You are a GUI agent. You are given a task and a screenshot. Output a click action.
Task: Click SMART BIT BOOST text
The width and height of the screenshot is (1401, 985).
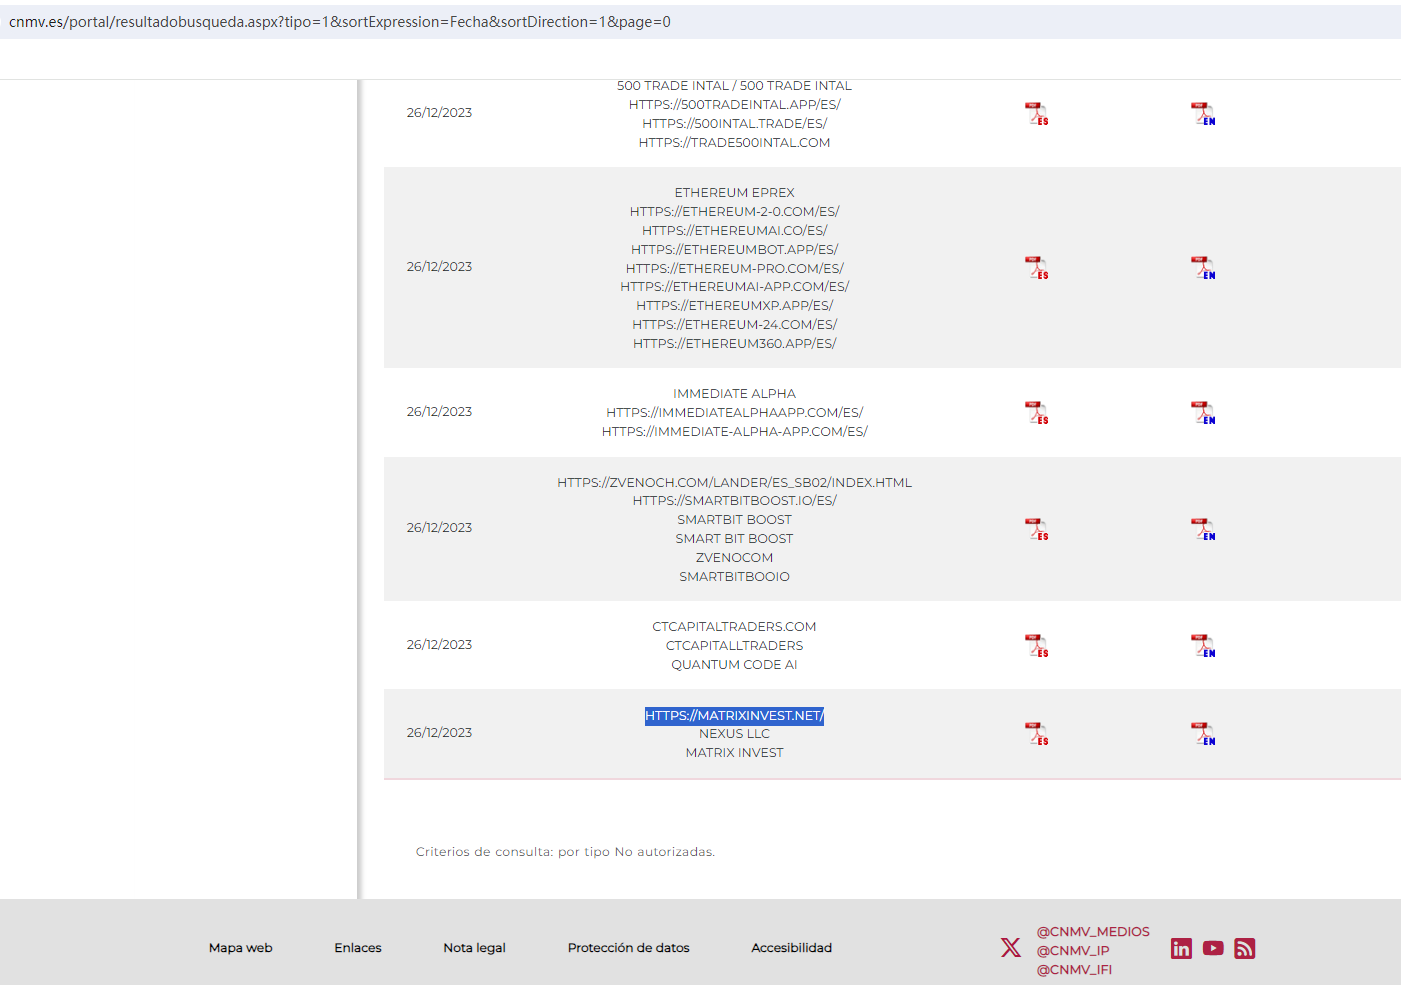734,539
